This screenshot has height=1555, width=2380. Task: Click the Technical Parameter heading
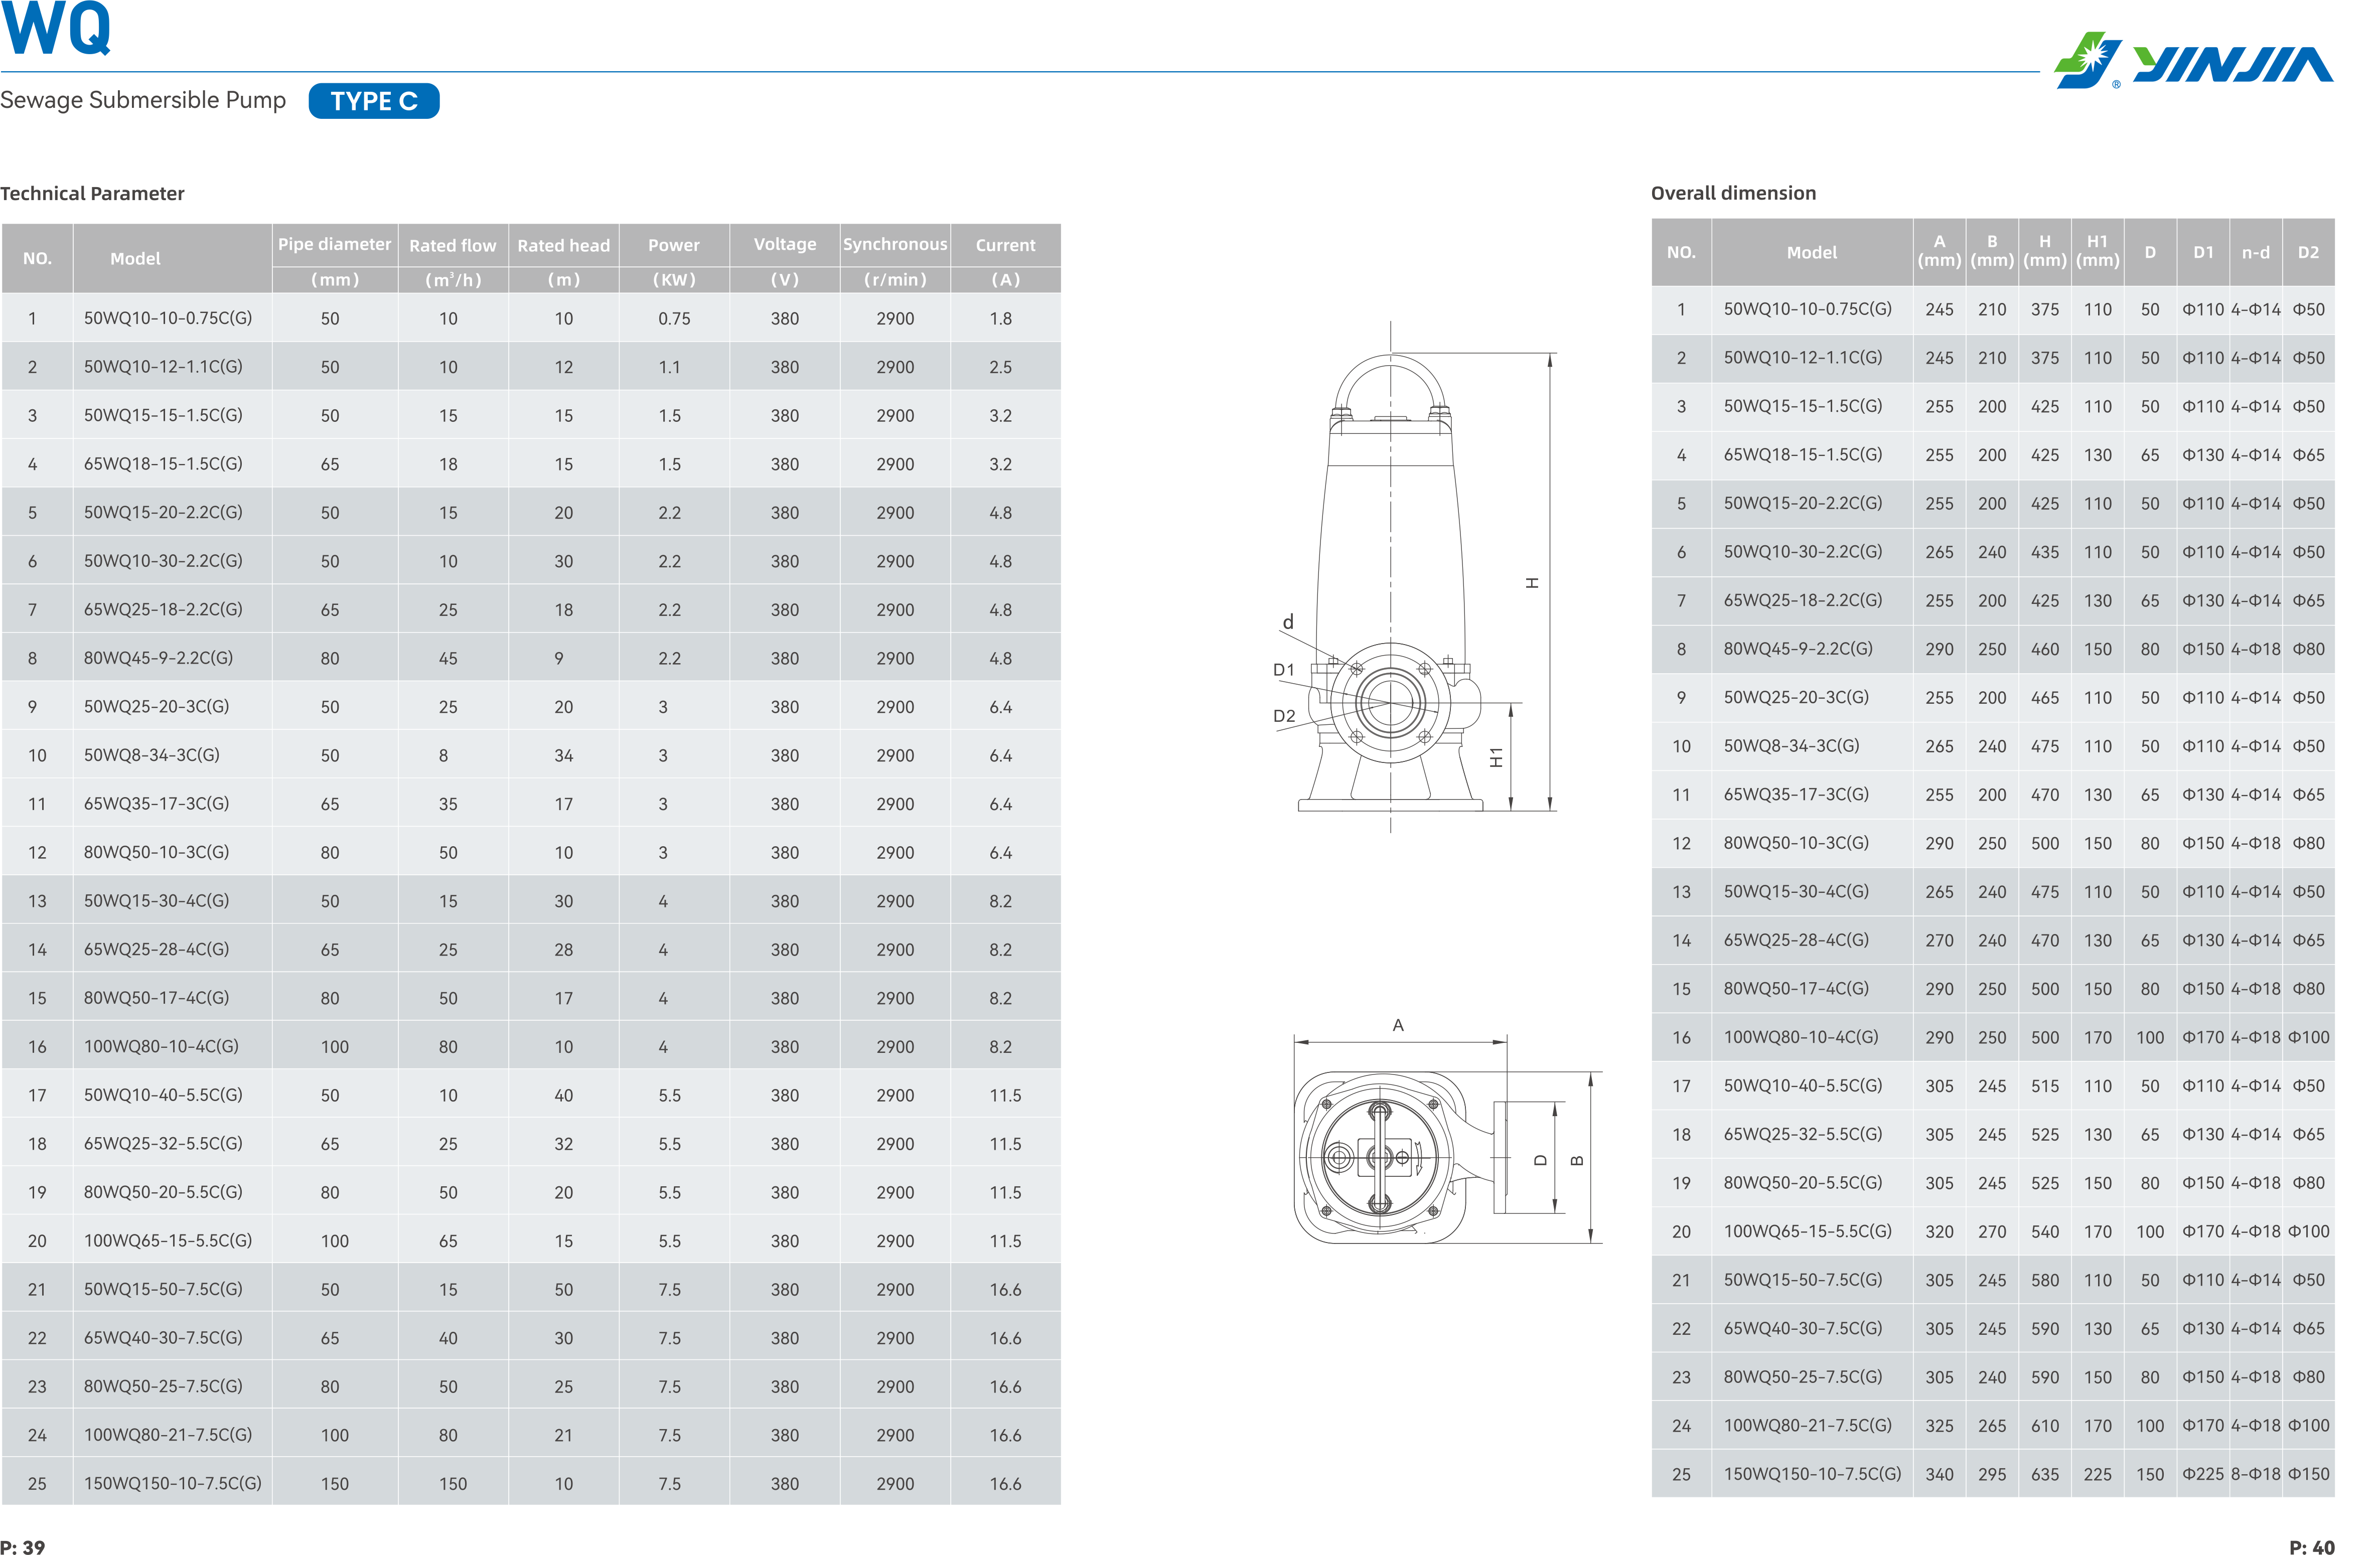[x=92, y=193]
